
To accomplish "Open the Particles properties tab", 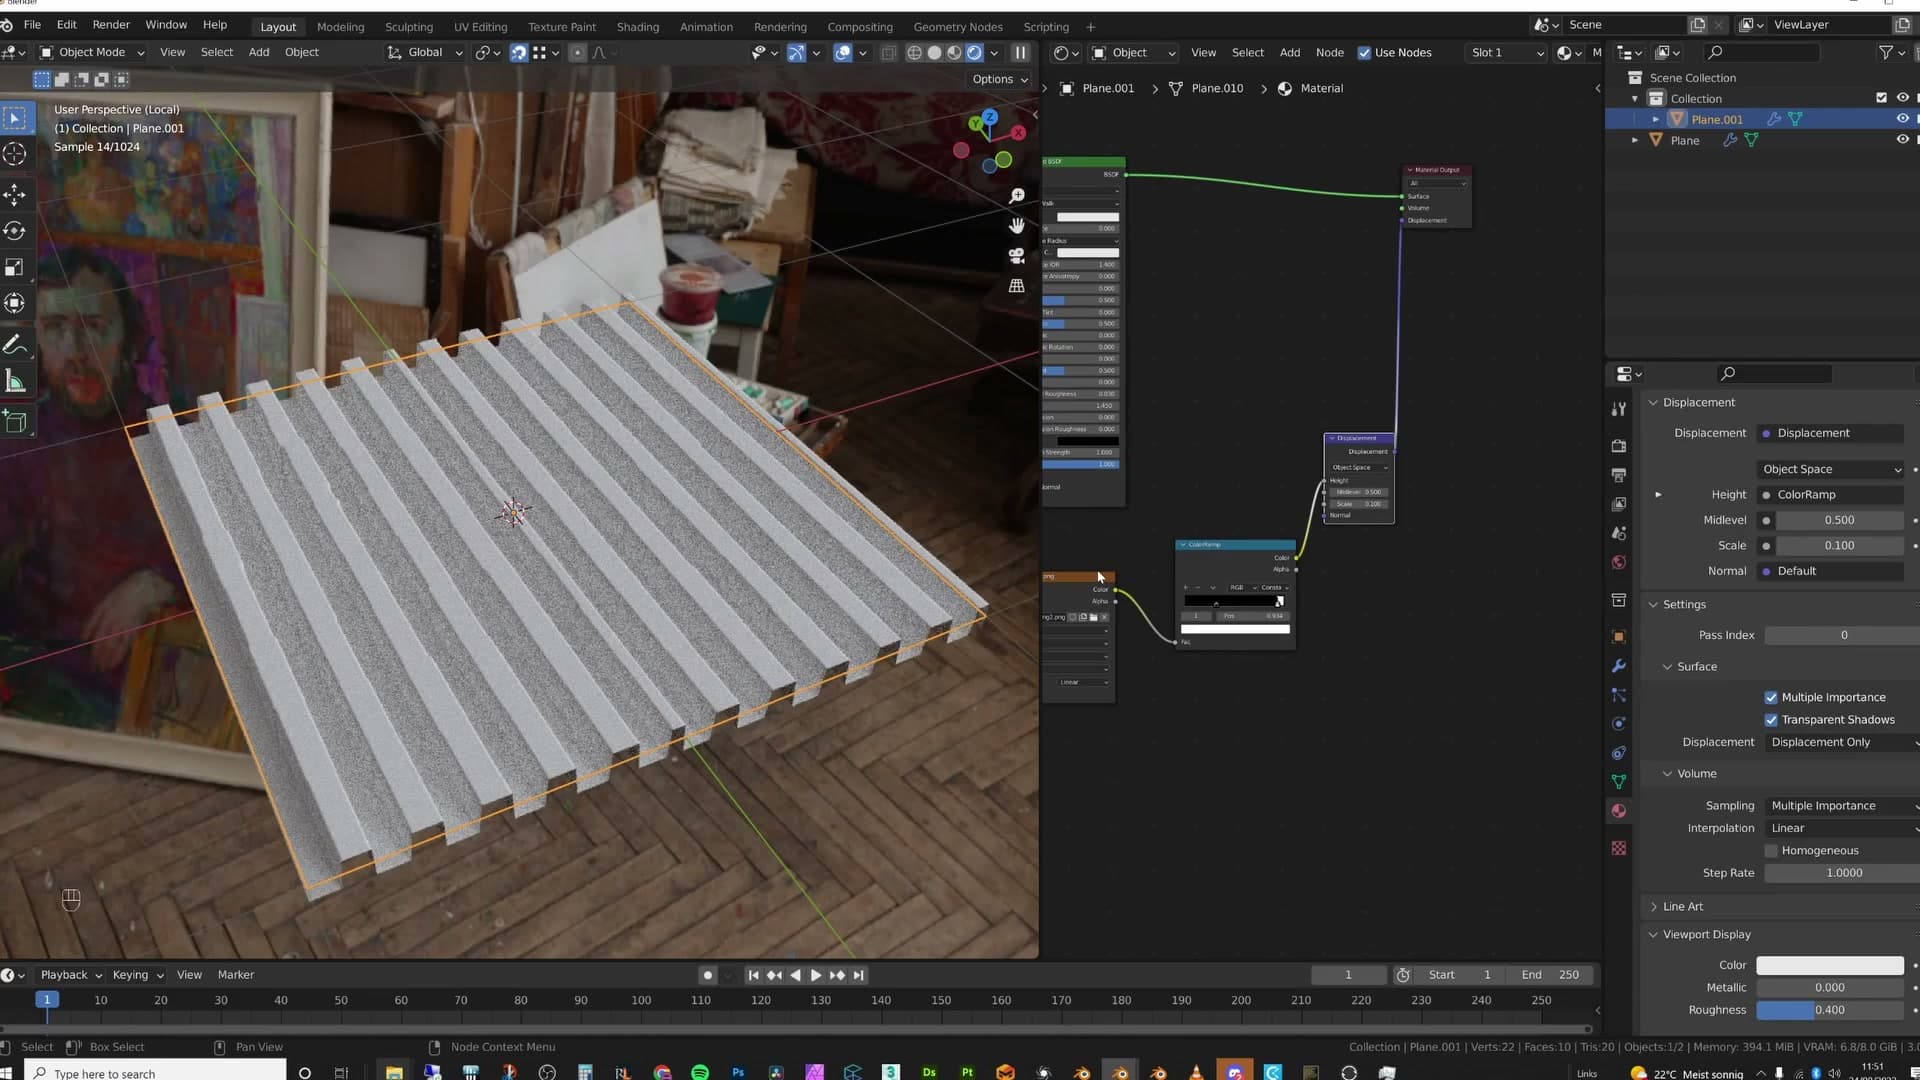I will click(1619, 695).
